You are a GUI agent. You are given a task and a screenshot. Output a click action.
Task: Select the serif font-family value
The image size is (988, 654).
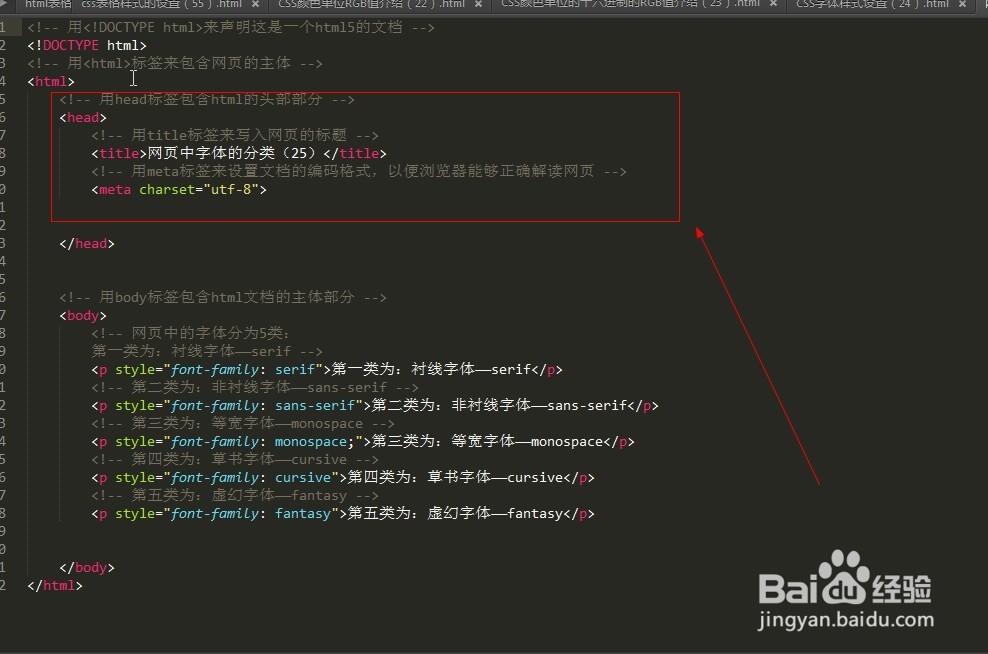(x=294, y=369)
